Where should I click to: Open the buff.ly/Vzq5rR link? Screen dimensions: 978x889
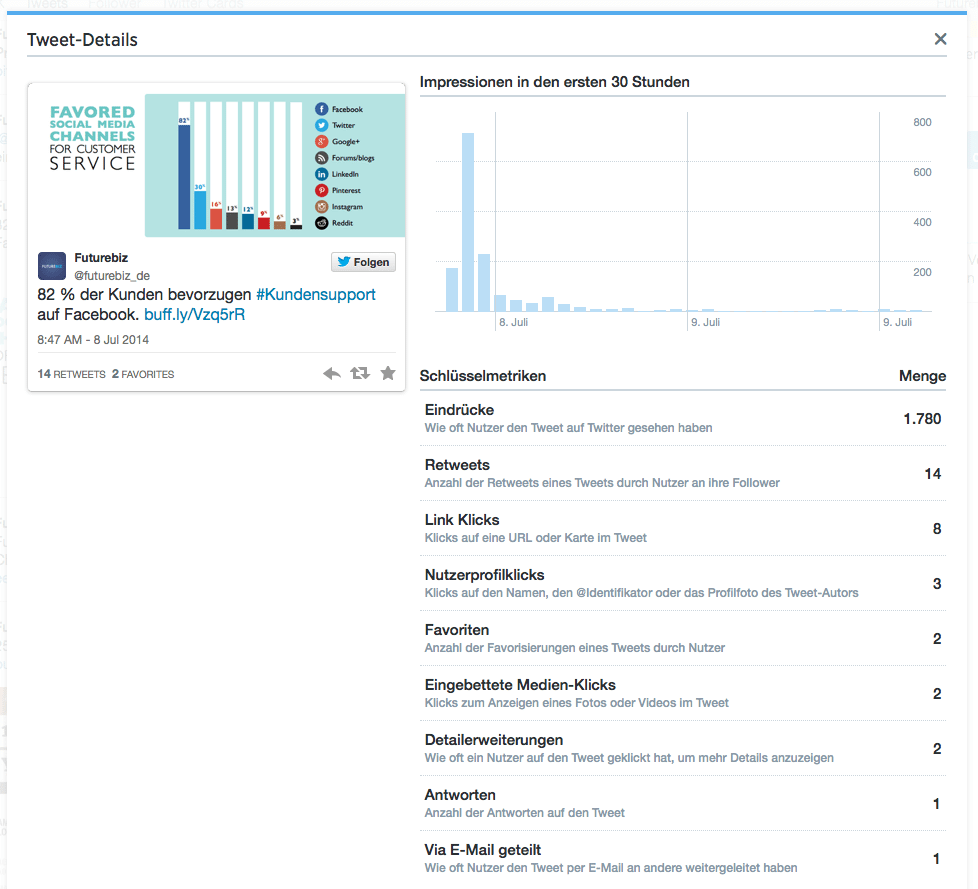[x=195, y=314]
